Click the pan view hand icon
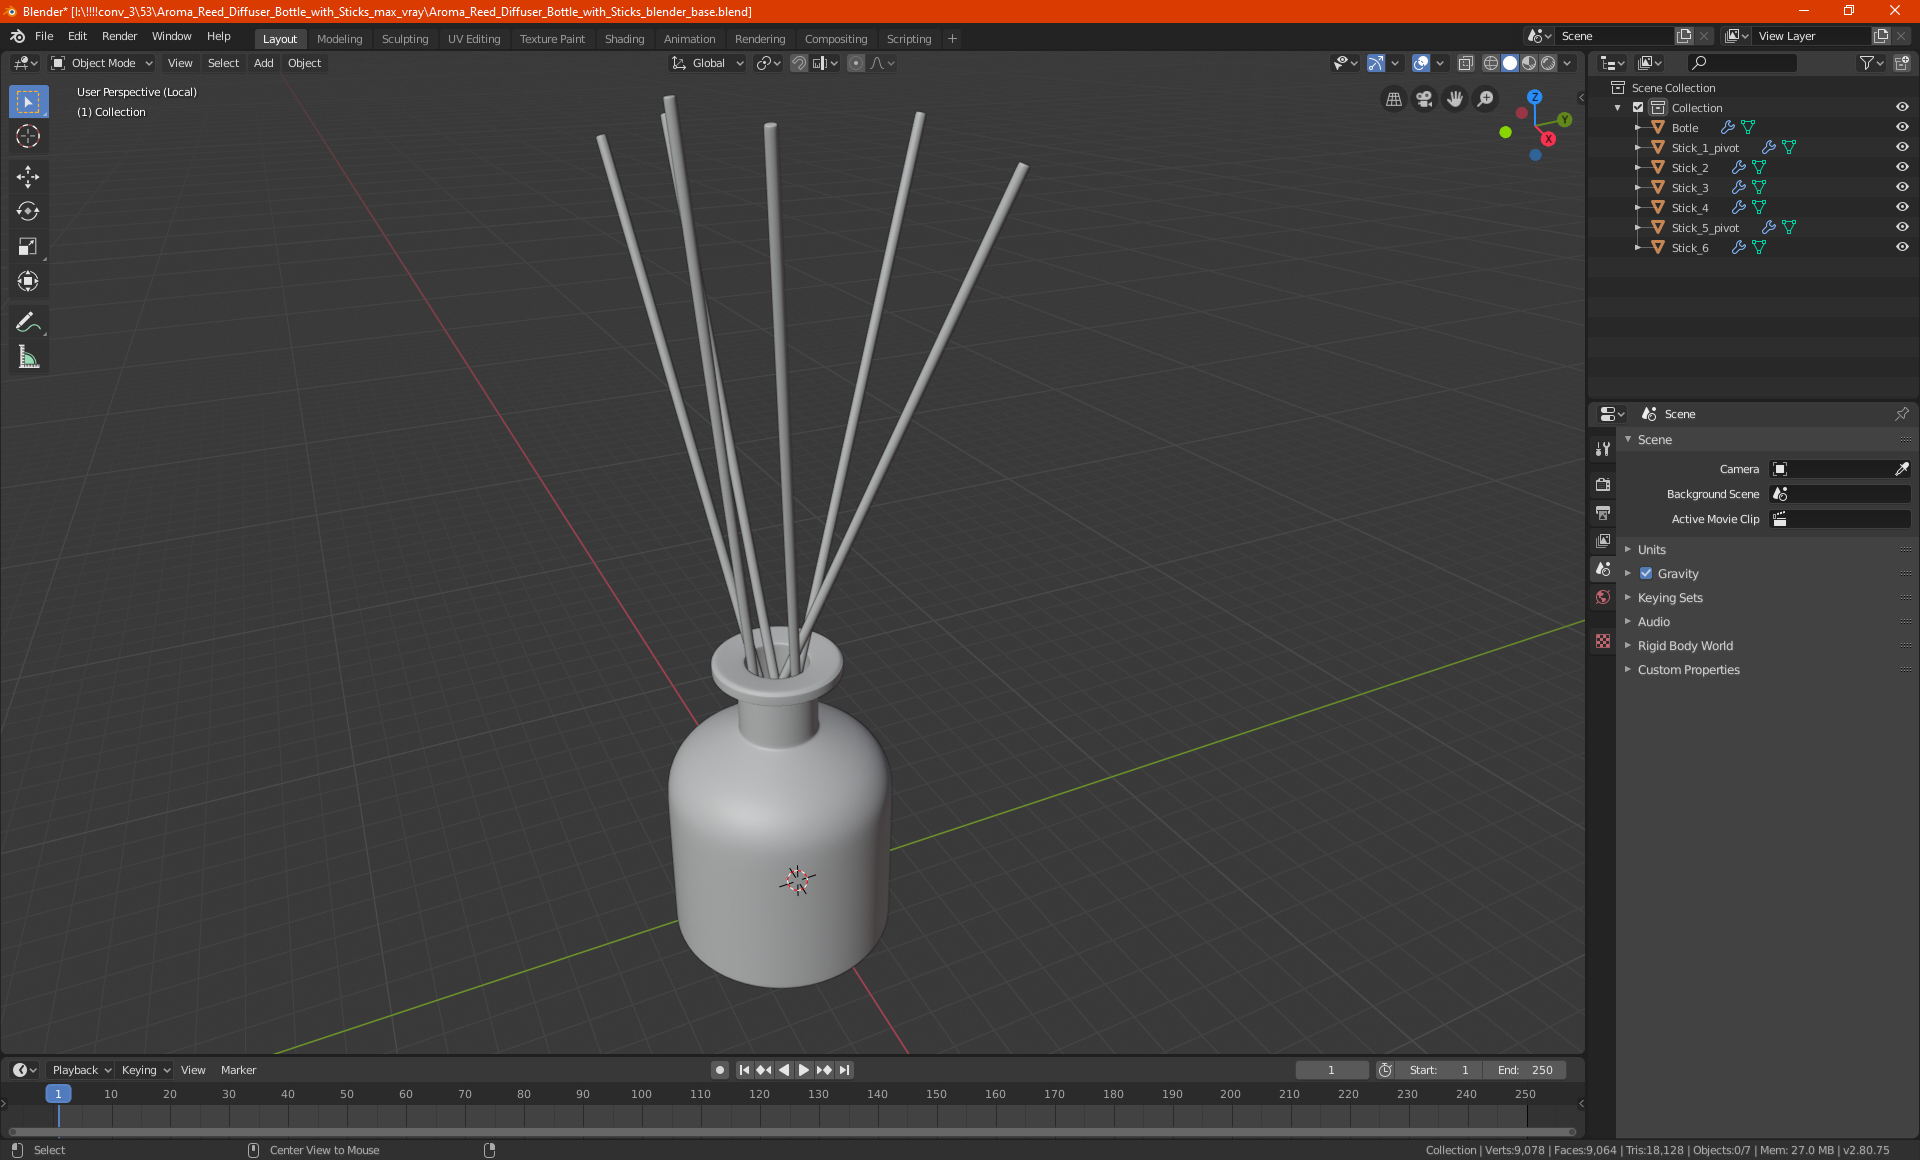The image size is (1920, 1160). (x=1455, y=99)
